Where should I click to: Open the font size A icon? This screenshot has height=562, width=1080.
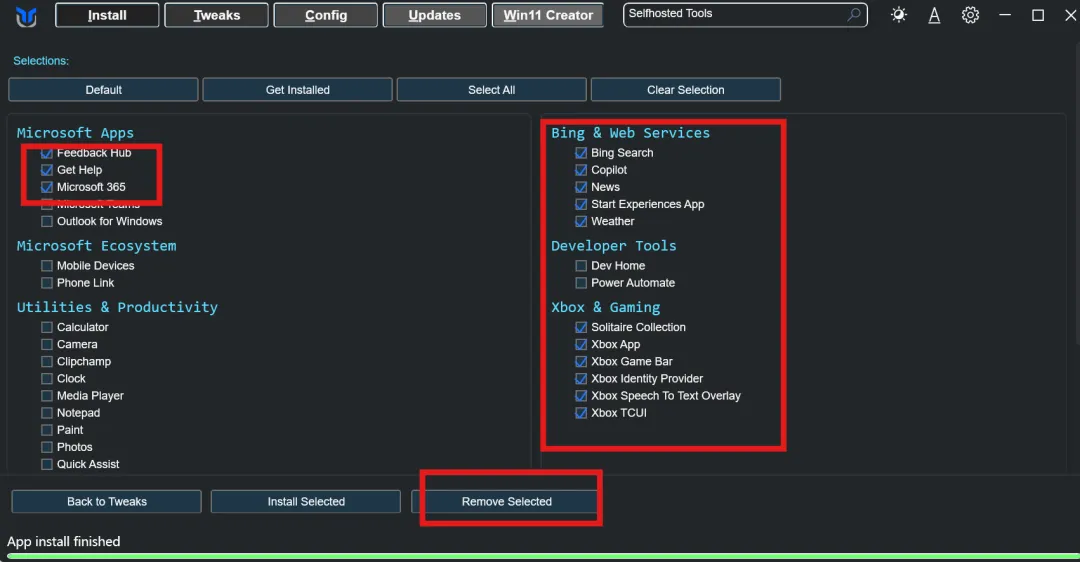coord(934,15)
